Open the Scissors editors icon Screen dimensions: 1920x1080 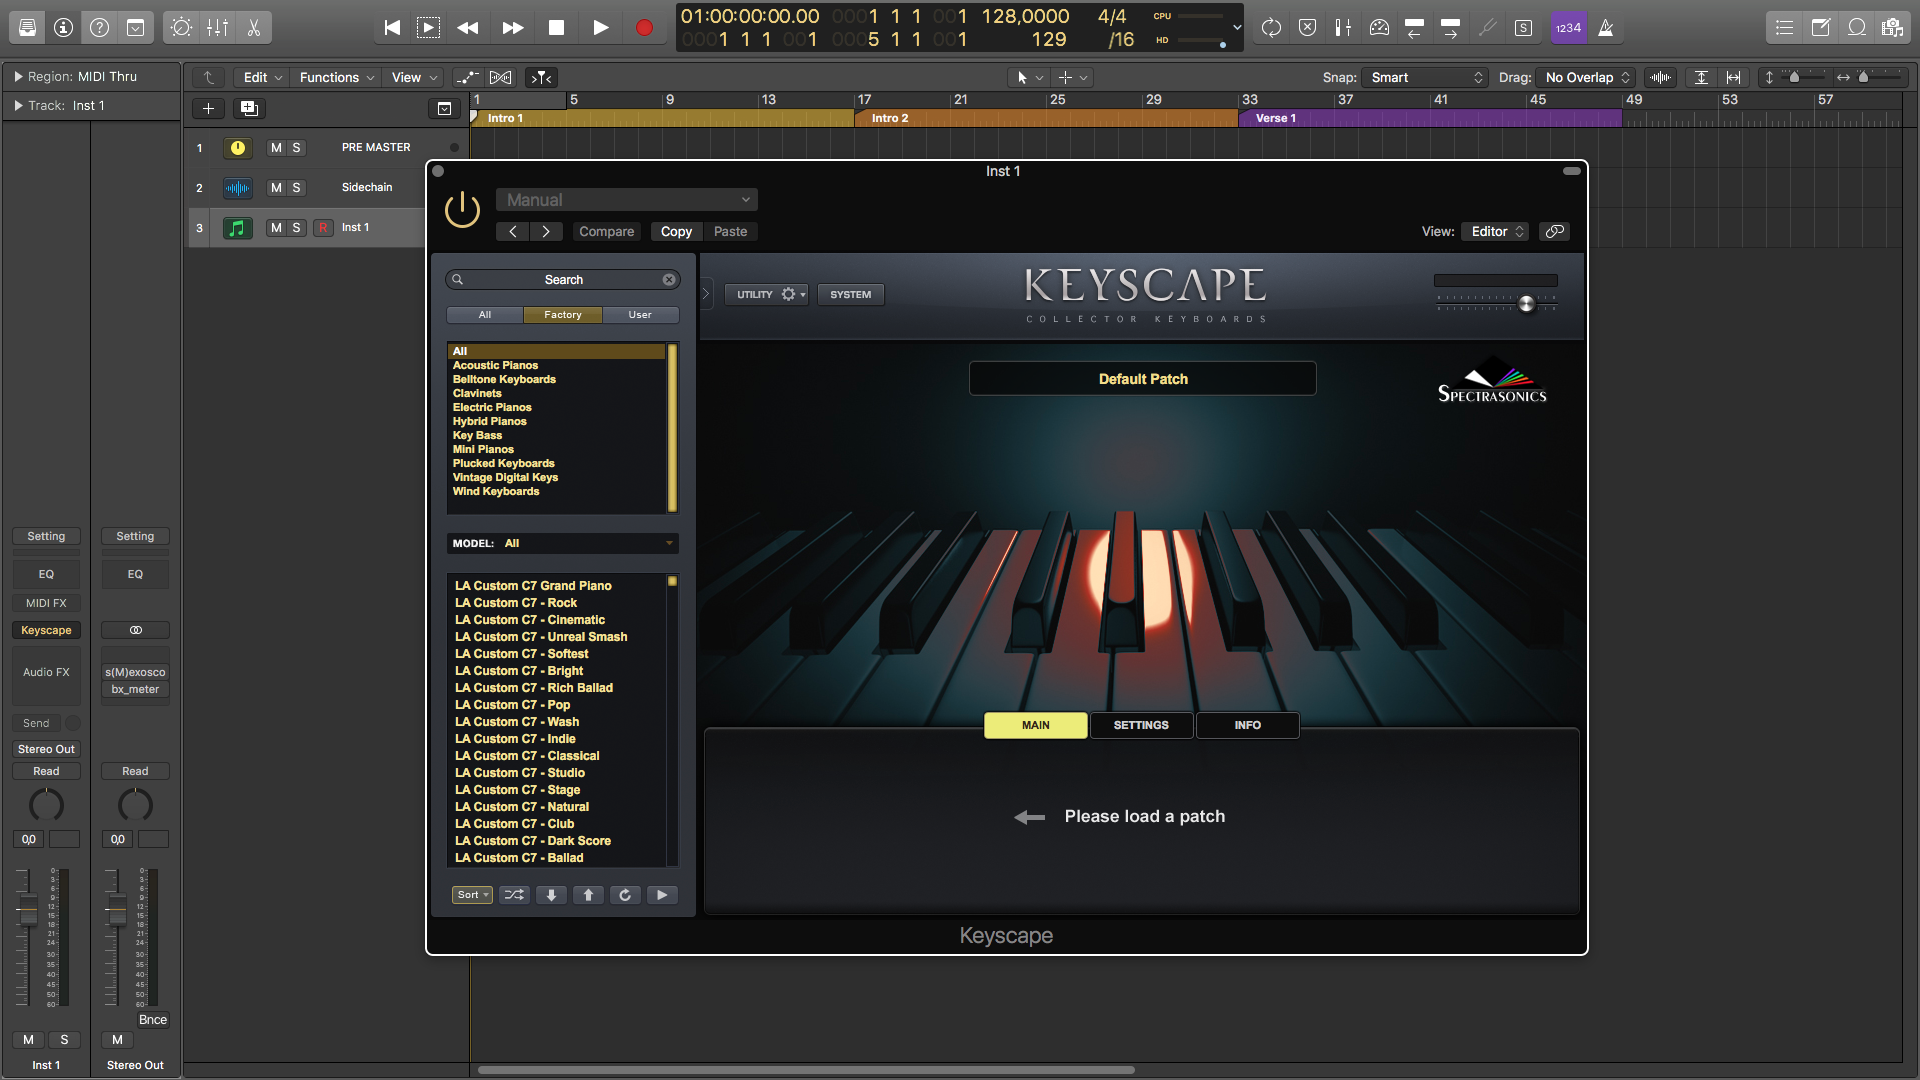pyautogui.click(x=254, y=28)
